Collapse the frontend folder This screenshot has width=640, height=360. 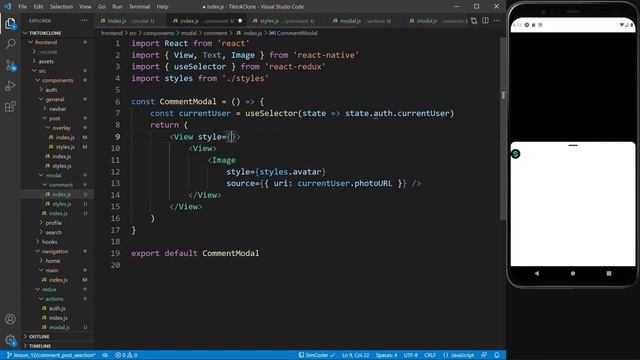point(46,42)
